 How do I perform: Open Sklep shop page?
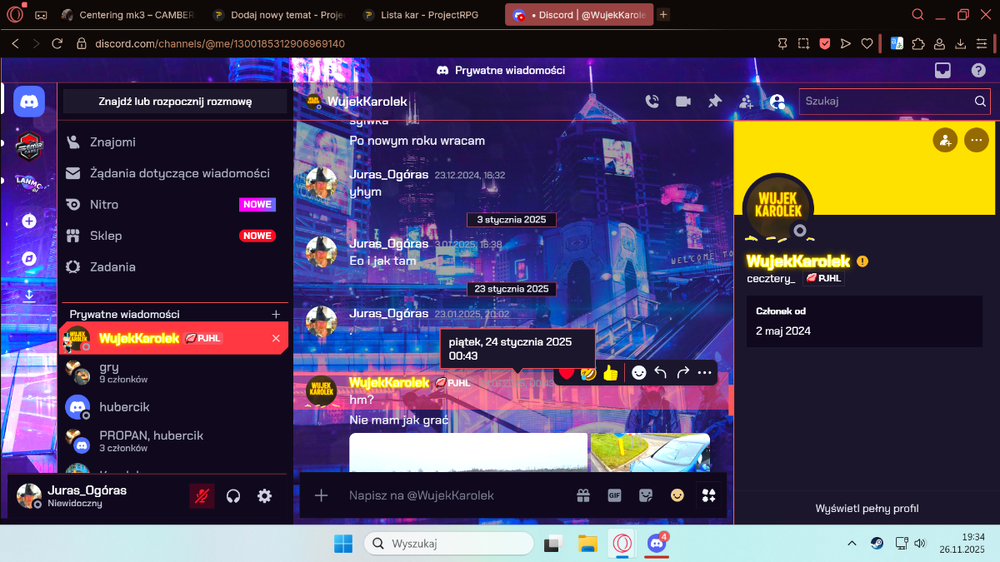[173, 235]
